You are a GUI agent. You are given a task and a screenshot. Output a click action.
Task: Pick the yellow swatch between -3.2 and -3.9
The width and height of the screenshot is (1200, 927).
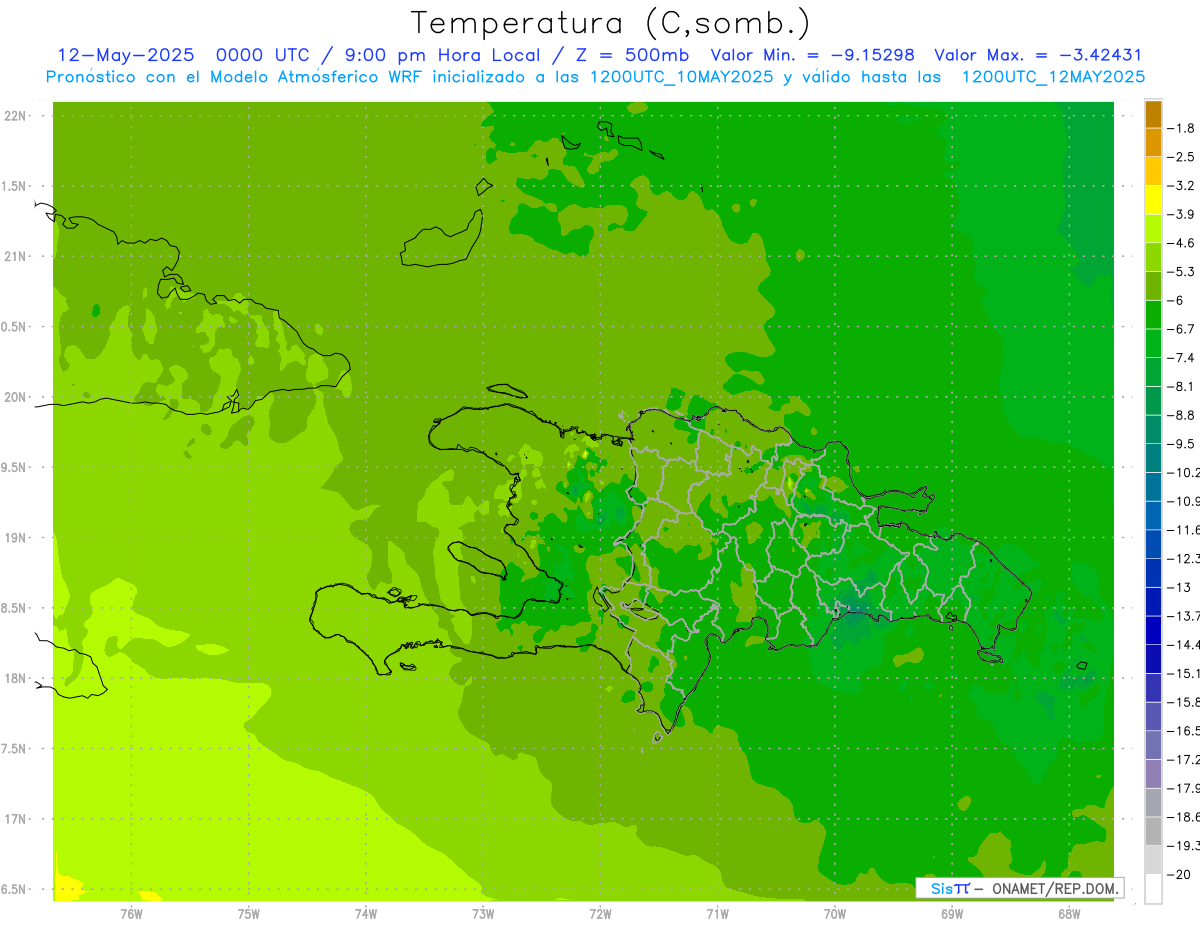1153,200
